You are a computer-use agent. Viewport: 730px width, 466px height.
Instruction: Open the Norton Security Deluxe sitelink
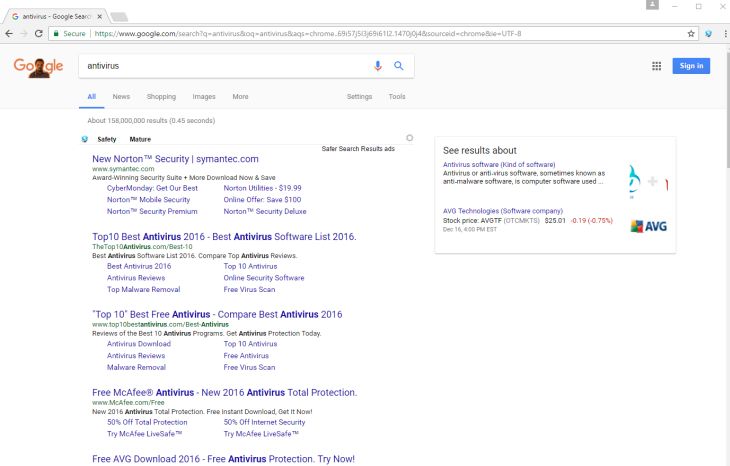pos(265,211)
